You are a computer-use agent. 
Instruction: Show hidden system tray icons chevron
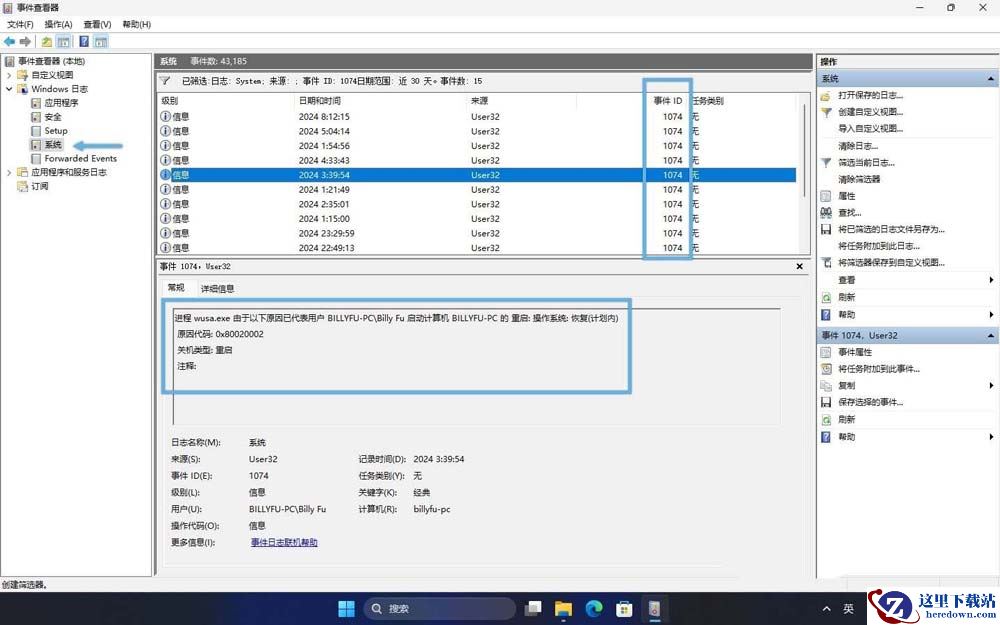(x=827, y=609)
